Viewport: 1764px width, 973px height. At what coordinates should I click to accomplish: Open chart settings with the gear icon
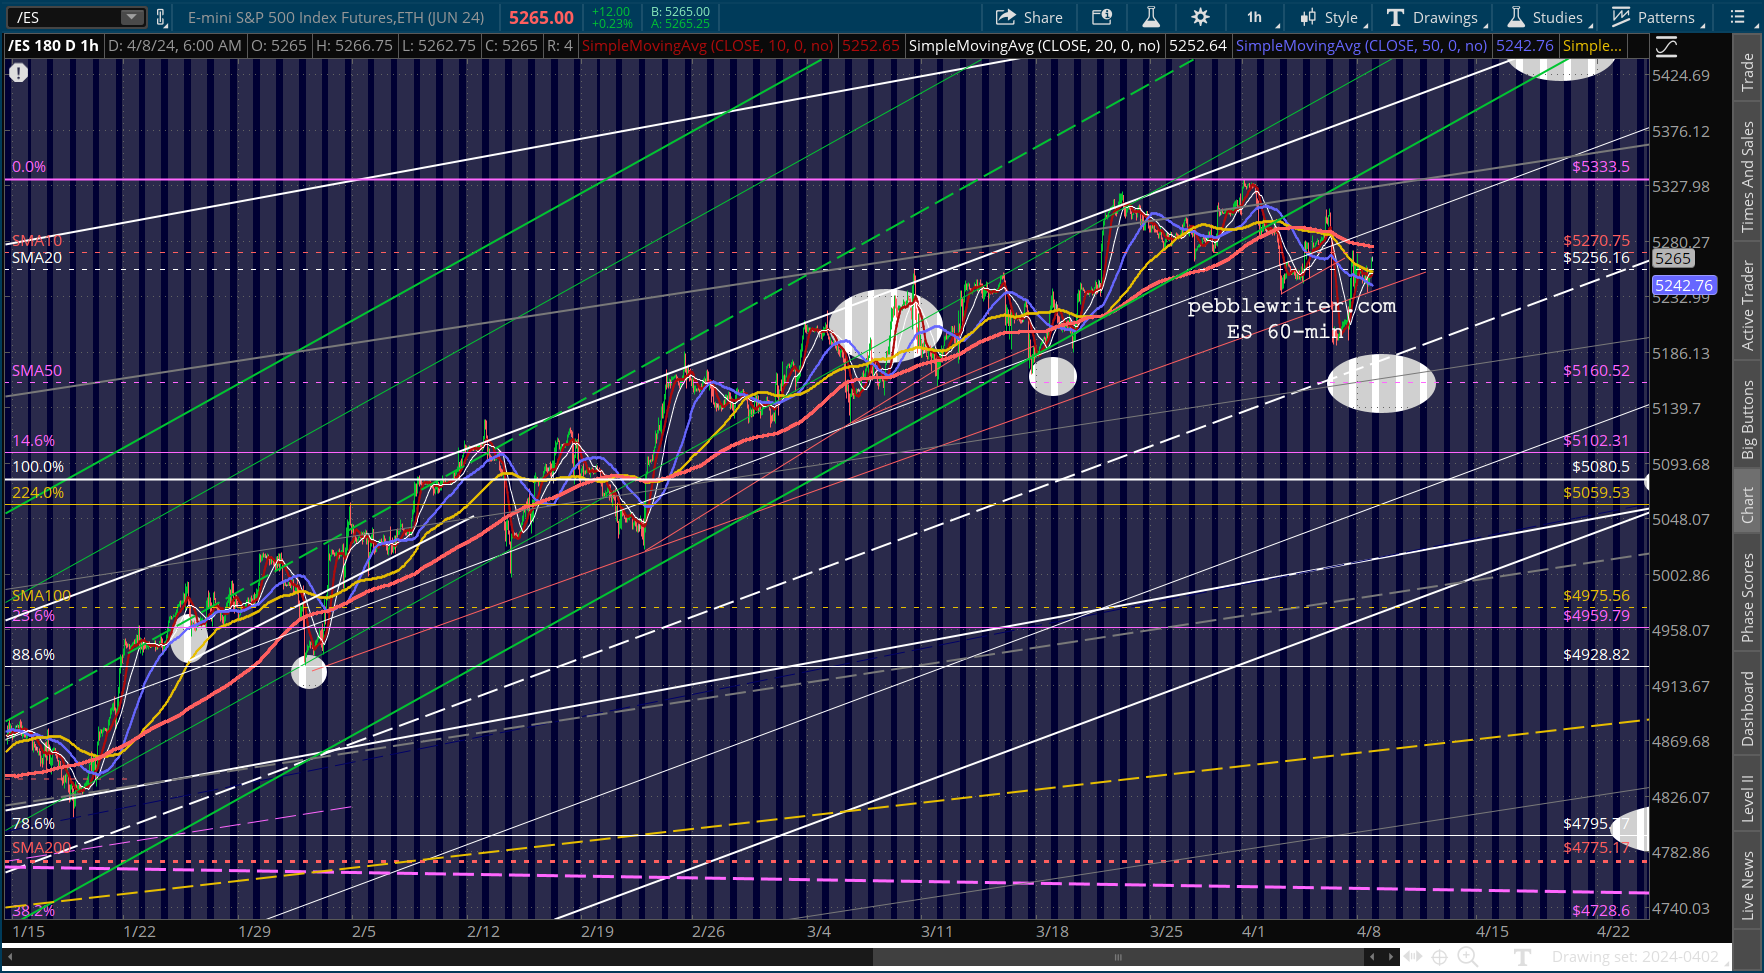tap(1200, 17)
